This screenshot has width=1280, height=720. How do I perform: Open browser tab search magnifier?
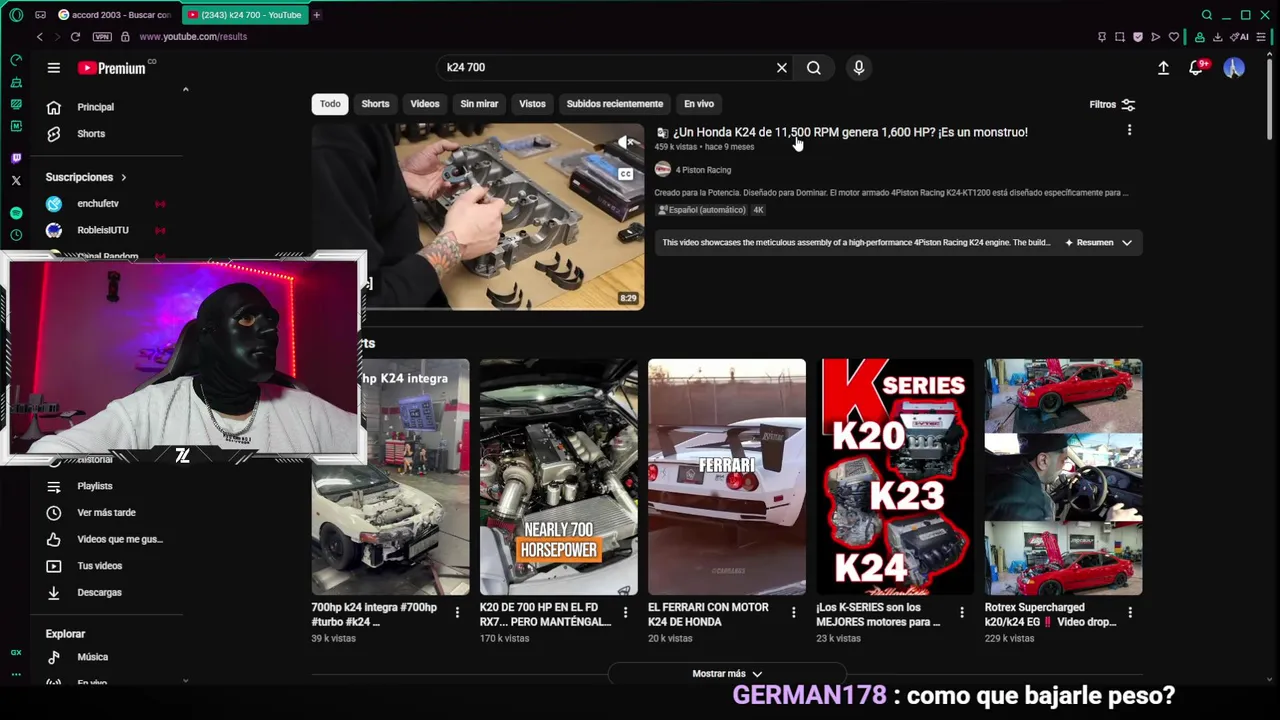click(1207, 15)
